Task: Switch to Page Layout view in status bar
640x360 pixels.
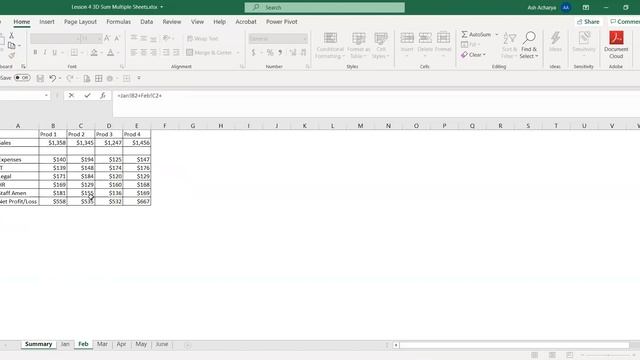Action: point(552,355)
